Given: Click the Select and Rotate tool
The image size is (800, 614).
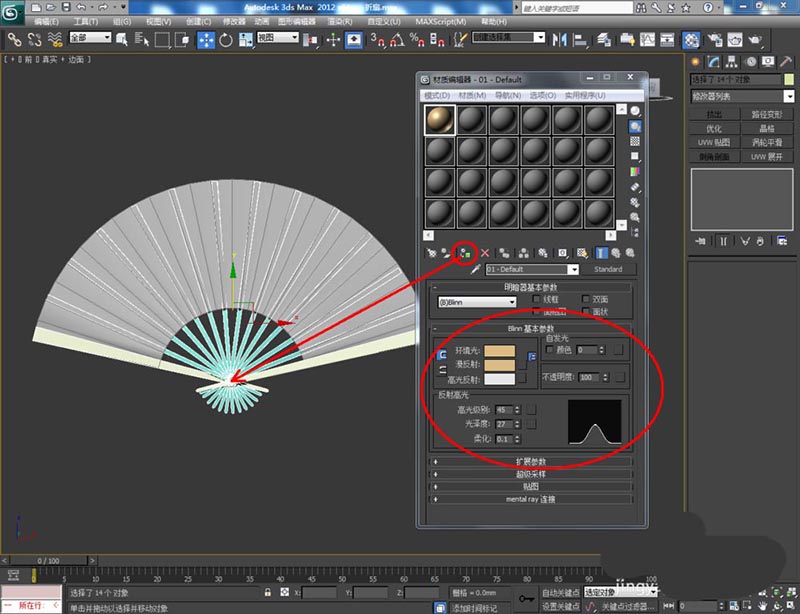Looking at the screenshot, I should tap(226, 40).
